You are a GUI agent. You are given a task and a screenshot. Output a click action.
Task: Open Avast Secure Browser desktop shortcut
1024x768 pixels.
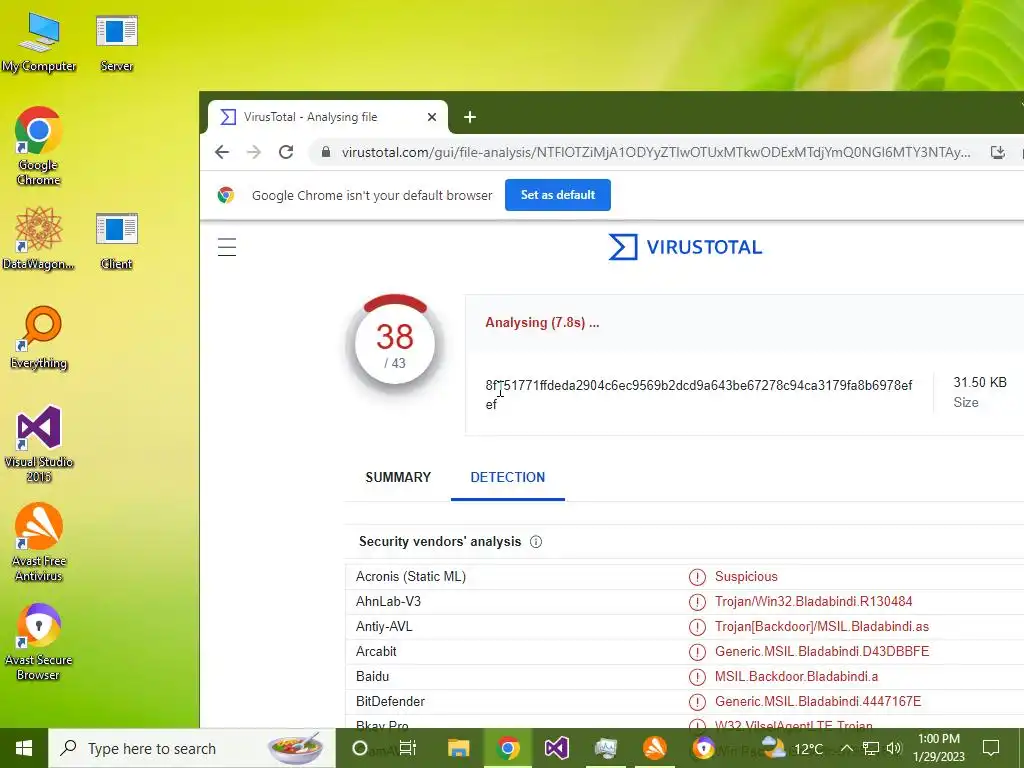click(x=39, y=641)
